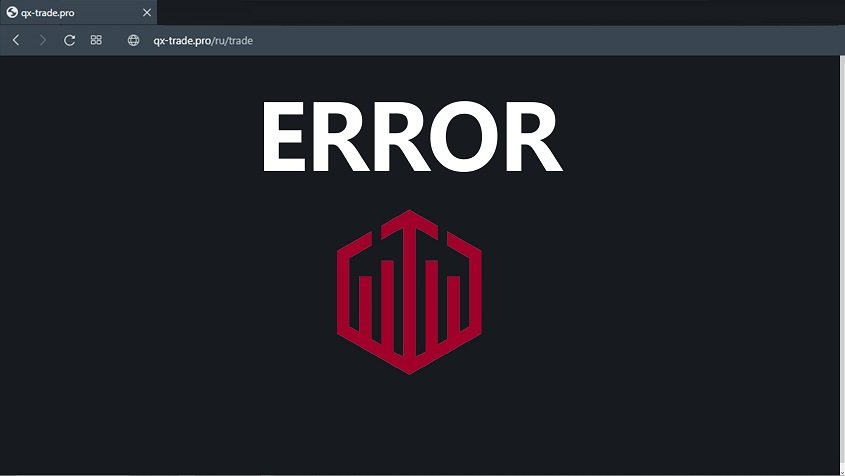Reload the qx-trade.pro page
Screen dimensions: 845x476
69,40
